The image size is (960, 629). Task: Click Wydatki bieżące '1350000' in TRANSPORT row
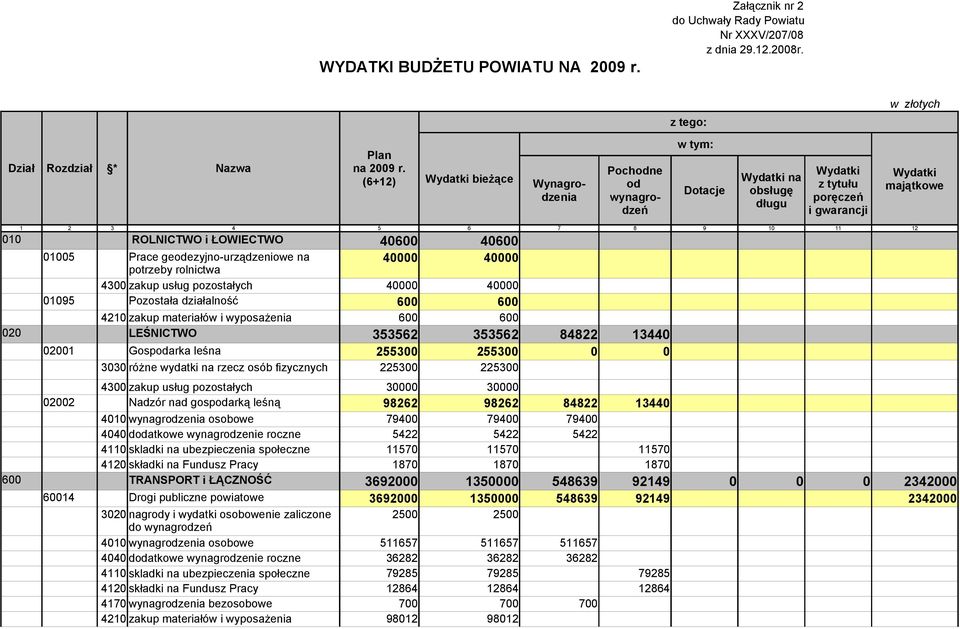(492, 481)
